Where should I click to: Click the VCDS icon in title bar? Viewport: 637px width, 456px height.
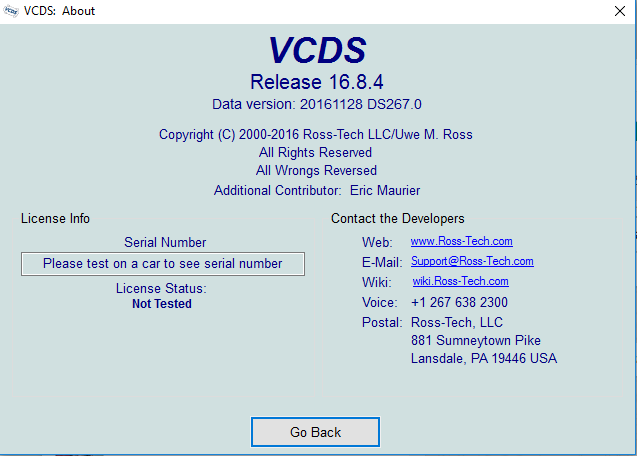click(x=11, y=11)
